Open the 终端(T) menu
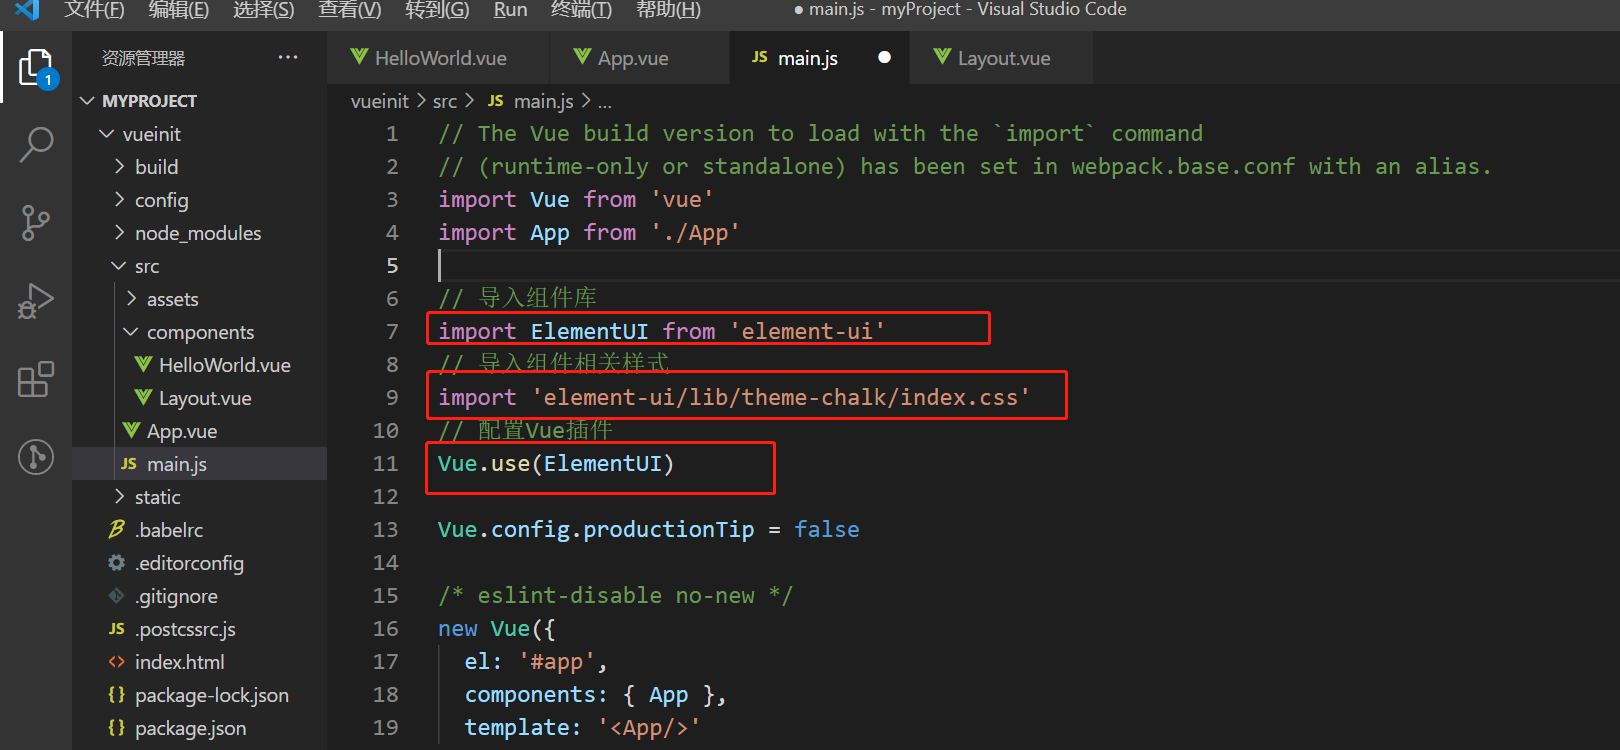The image size is (1620, 750). point(581,10)
